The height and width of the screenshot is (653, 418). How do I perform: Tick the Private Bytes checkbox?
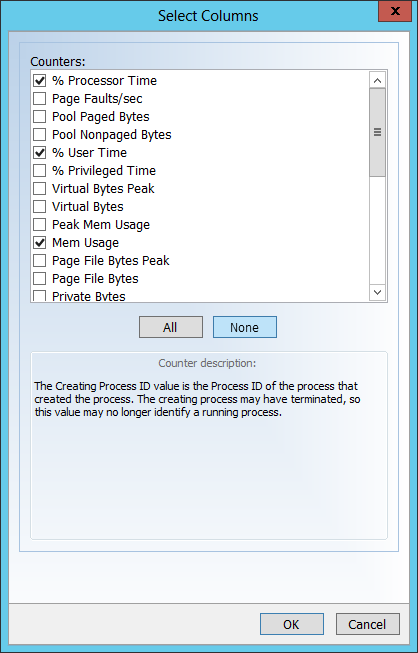tap(40, 296)
